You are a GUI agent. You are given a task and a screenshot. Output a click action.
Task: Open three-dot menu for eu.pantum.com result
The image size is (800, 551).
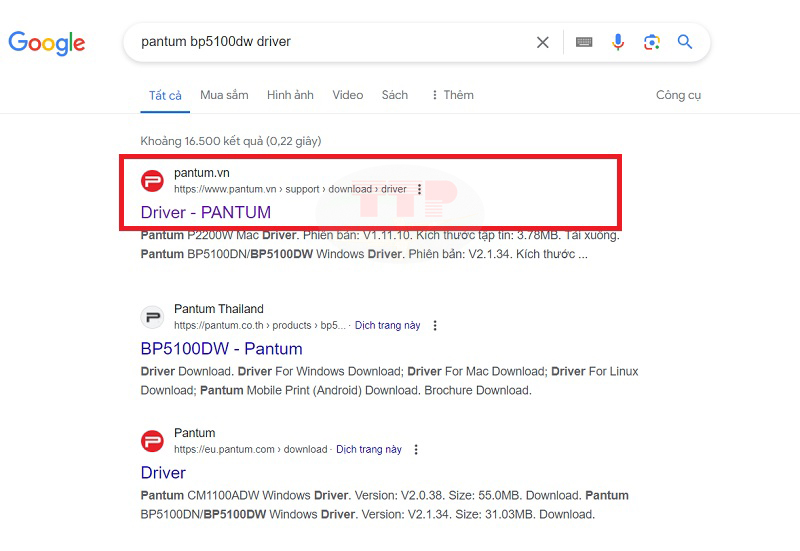click(416, 449)
